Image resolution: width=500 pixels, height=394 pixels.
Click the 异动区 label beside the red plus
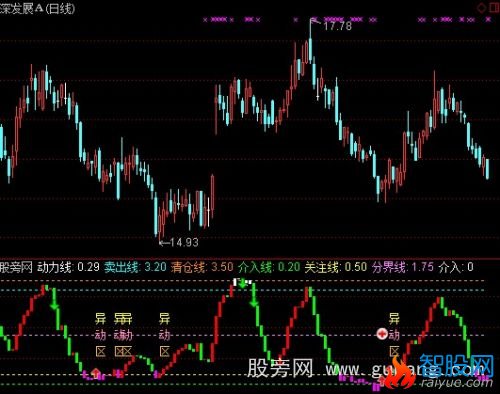pos(394,335)
